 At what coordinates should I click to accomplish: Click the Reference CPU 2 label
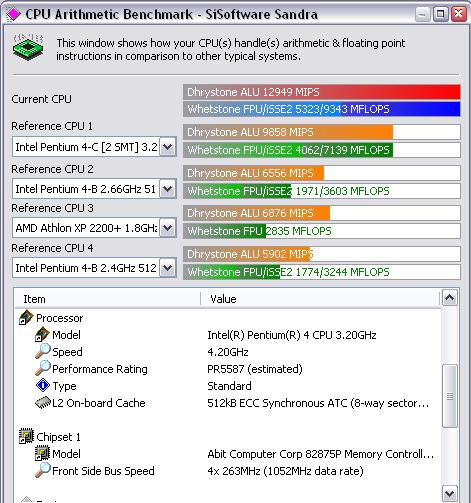coord(52,169)
